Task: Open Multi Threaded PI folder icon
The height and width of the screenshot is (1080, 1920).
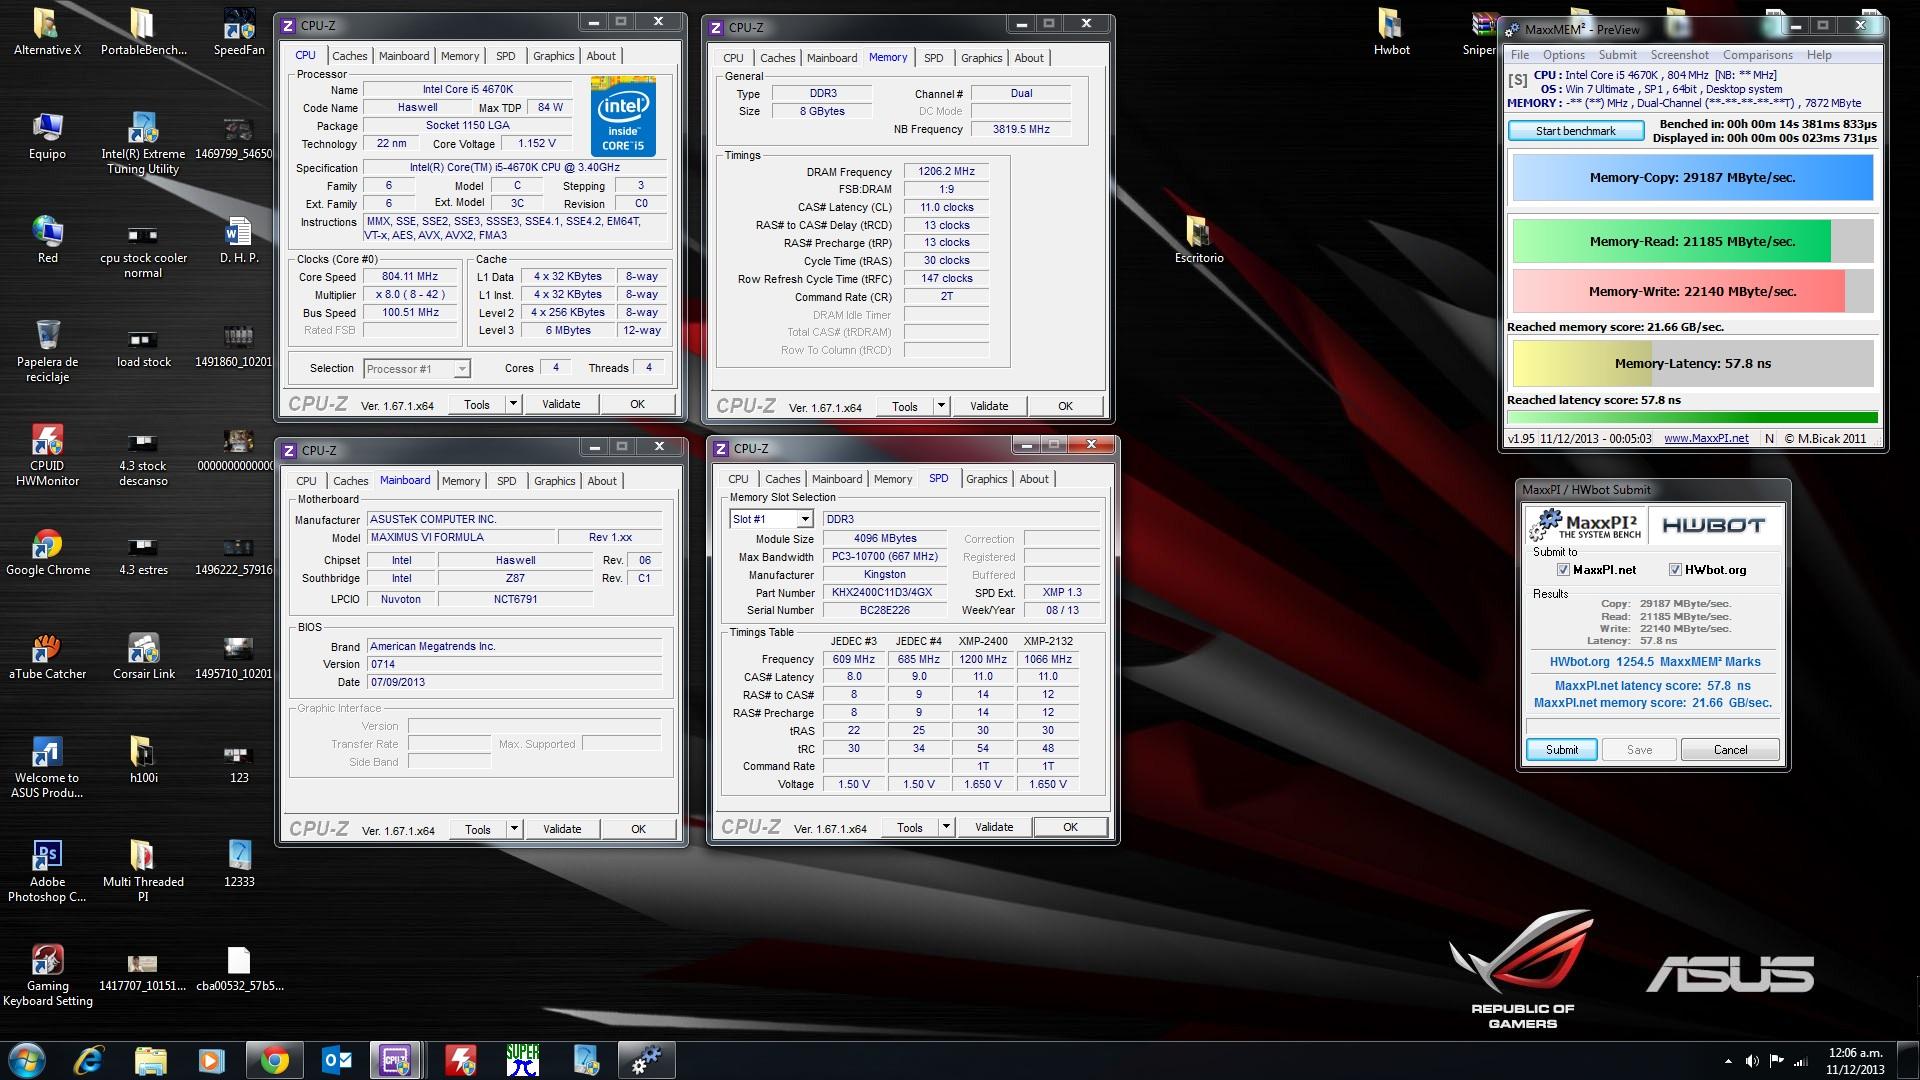Action: click(x=143, y=871)
